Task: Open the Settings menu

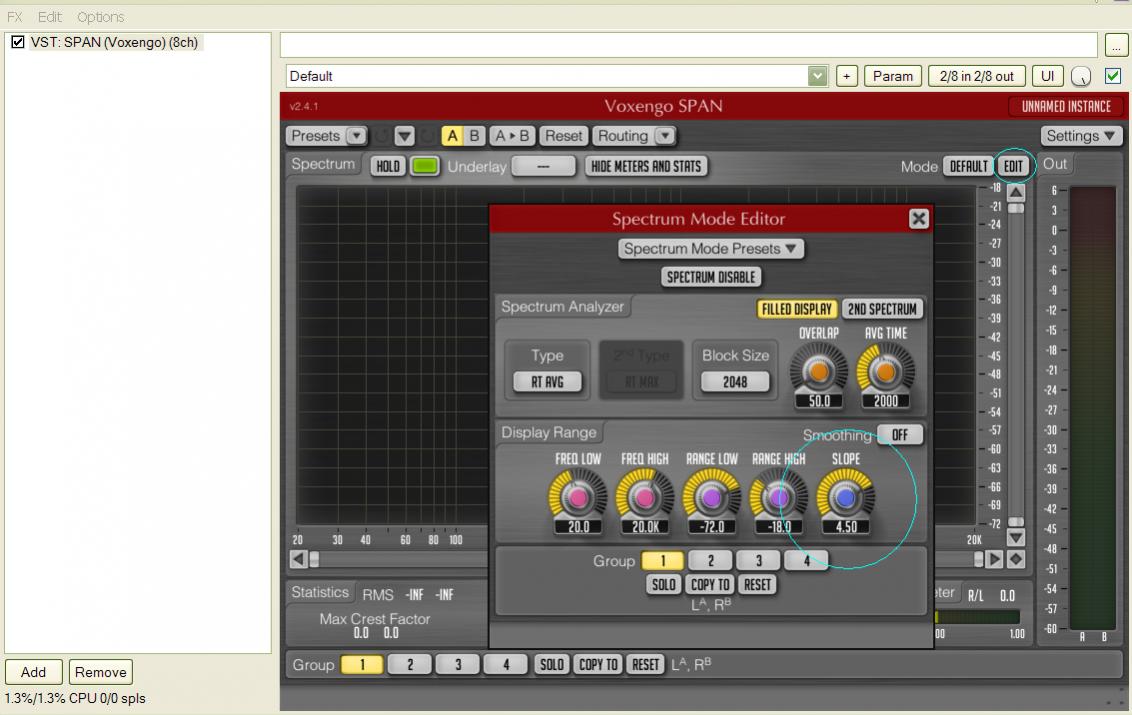Action: pos(1081,136)
